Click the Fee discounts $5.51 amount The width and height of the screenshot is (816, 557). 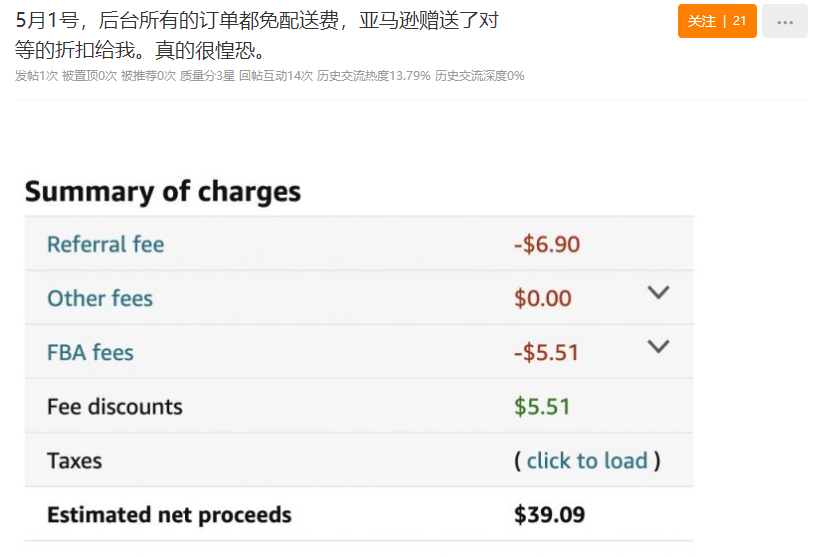click(542, 407)
